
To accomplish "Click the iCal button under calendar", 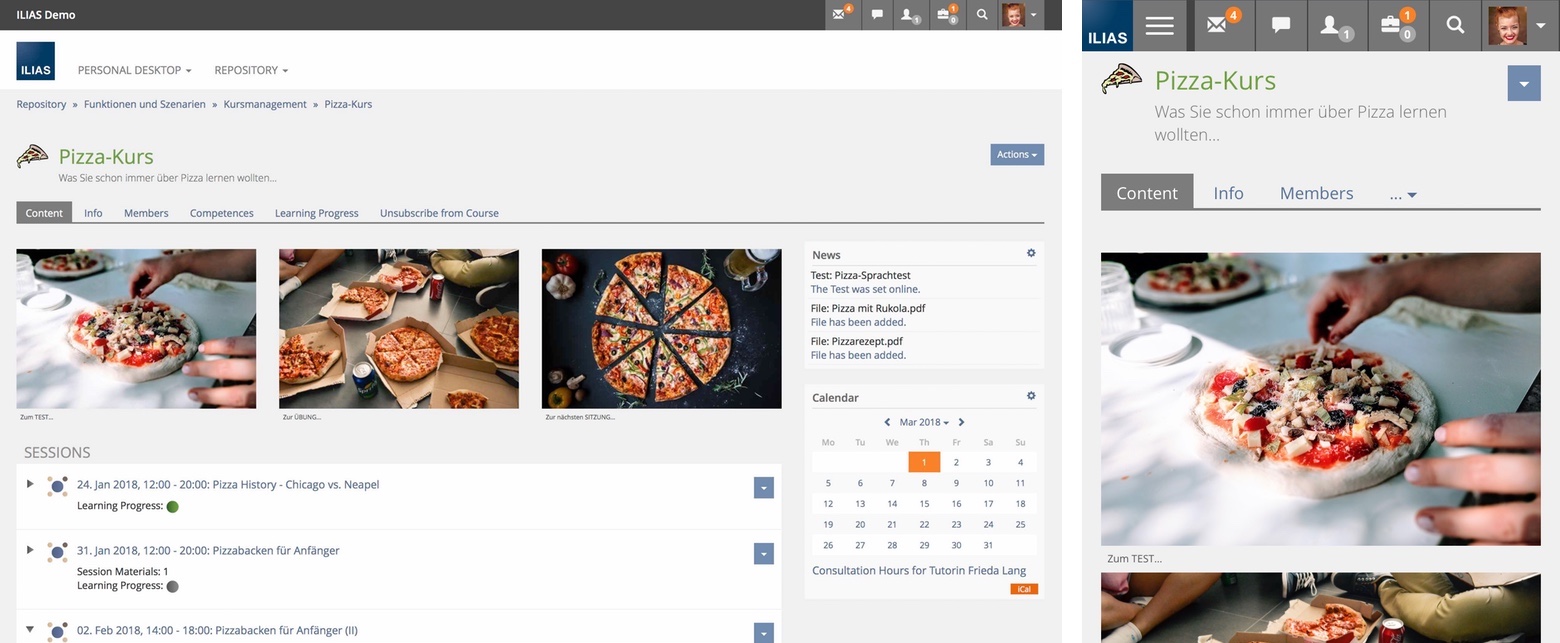I will [x=1024, y=589].
